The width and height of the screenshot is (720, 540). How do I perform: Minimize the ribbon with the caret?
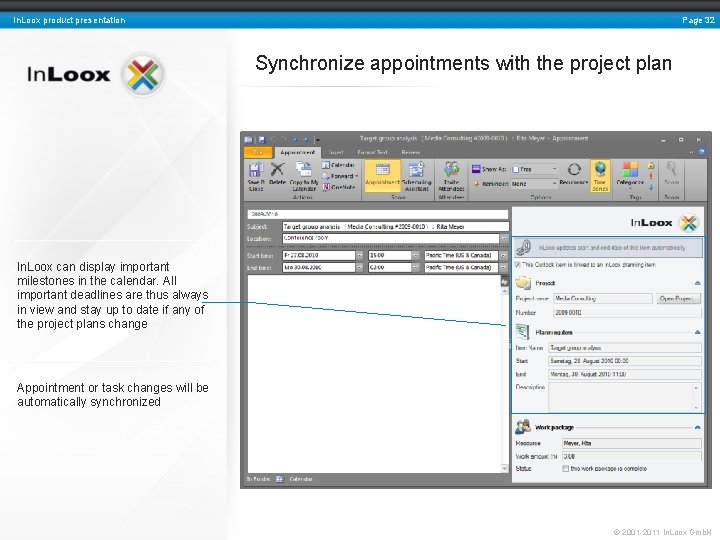691,152
